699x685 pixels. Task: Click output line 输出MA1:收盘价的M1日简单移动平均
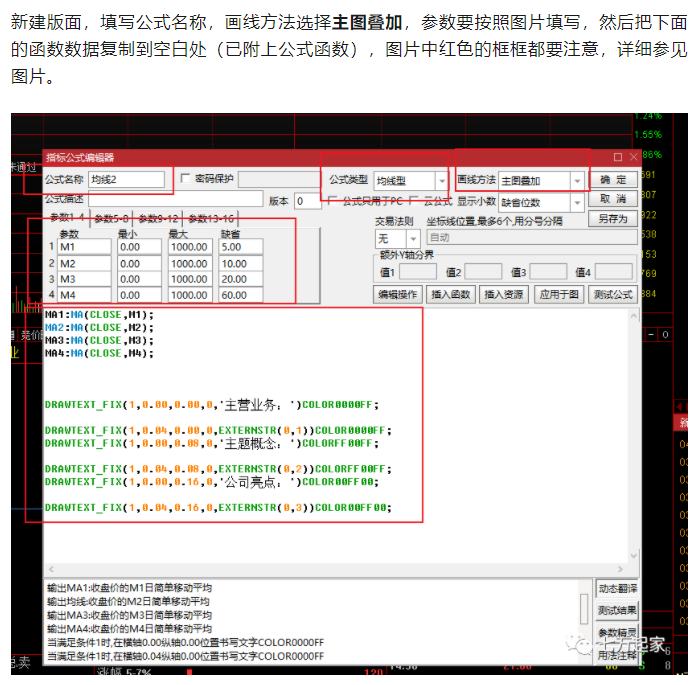click(x=129, y=588)
